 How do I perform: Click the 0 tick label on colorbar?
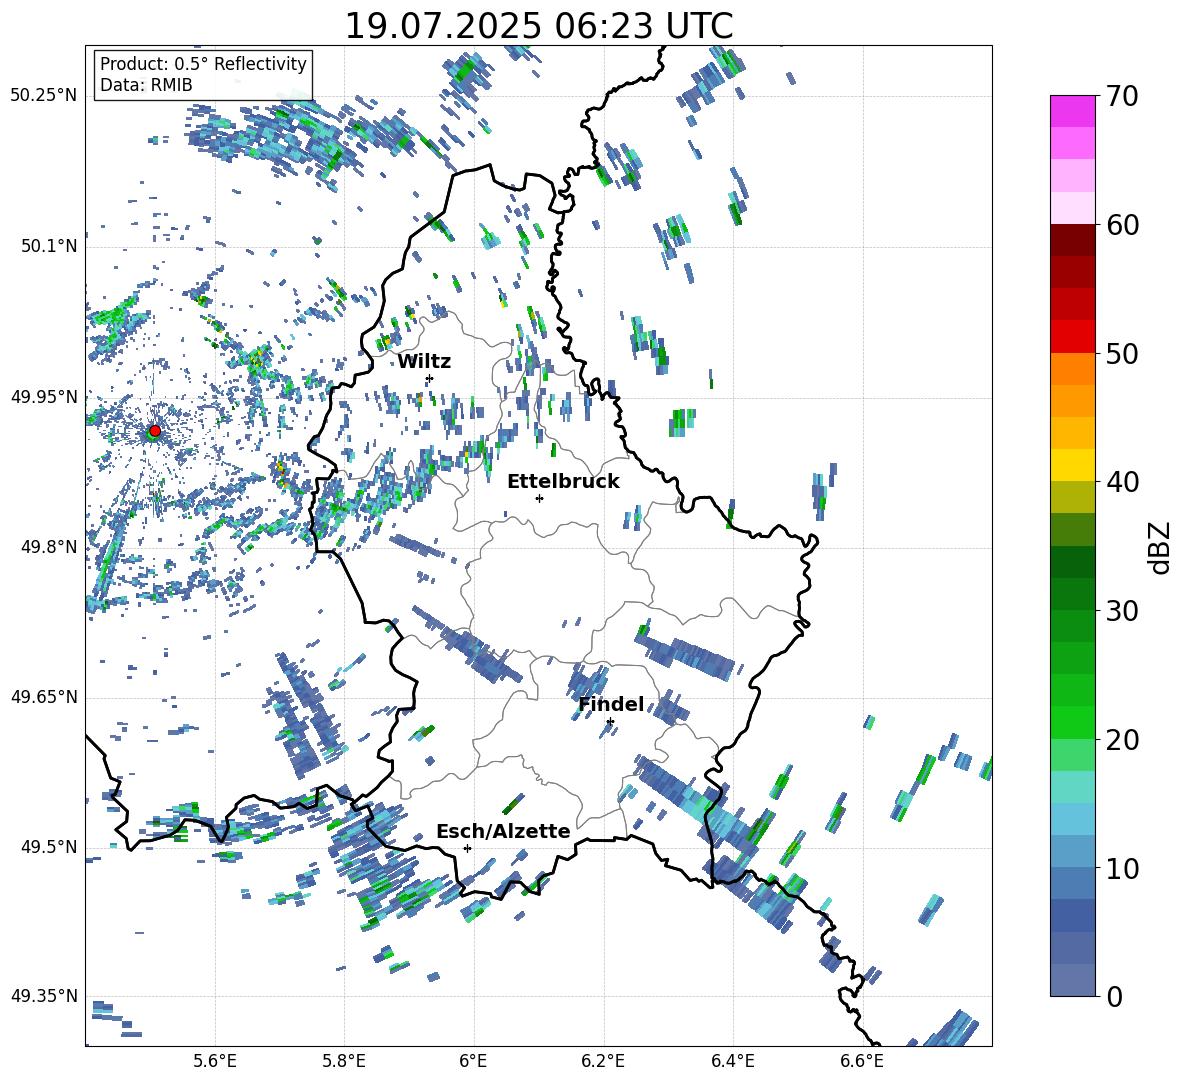tap(1114, 996)
